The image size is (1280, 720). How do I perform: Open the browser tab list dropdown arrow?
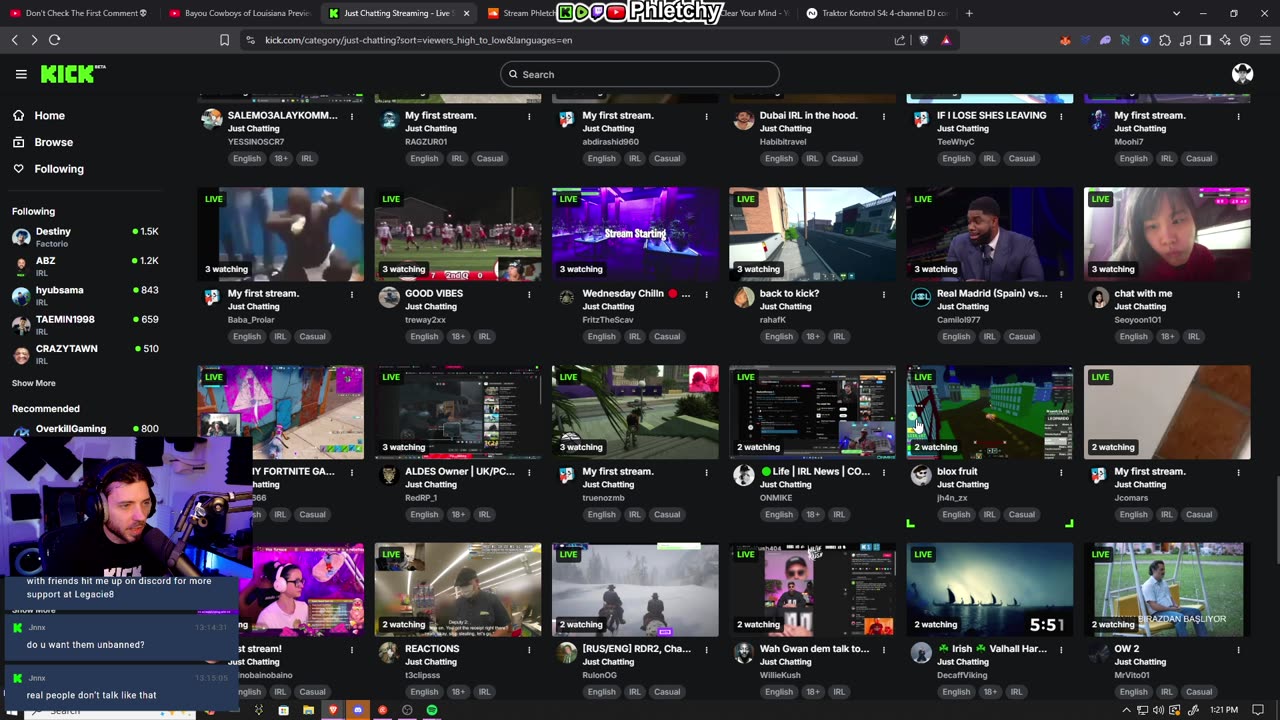pyautogui.click(x=1176, y=13)
